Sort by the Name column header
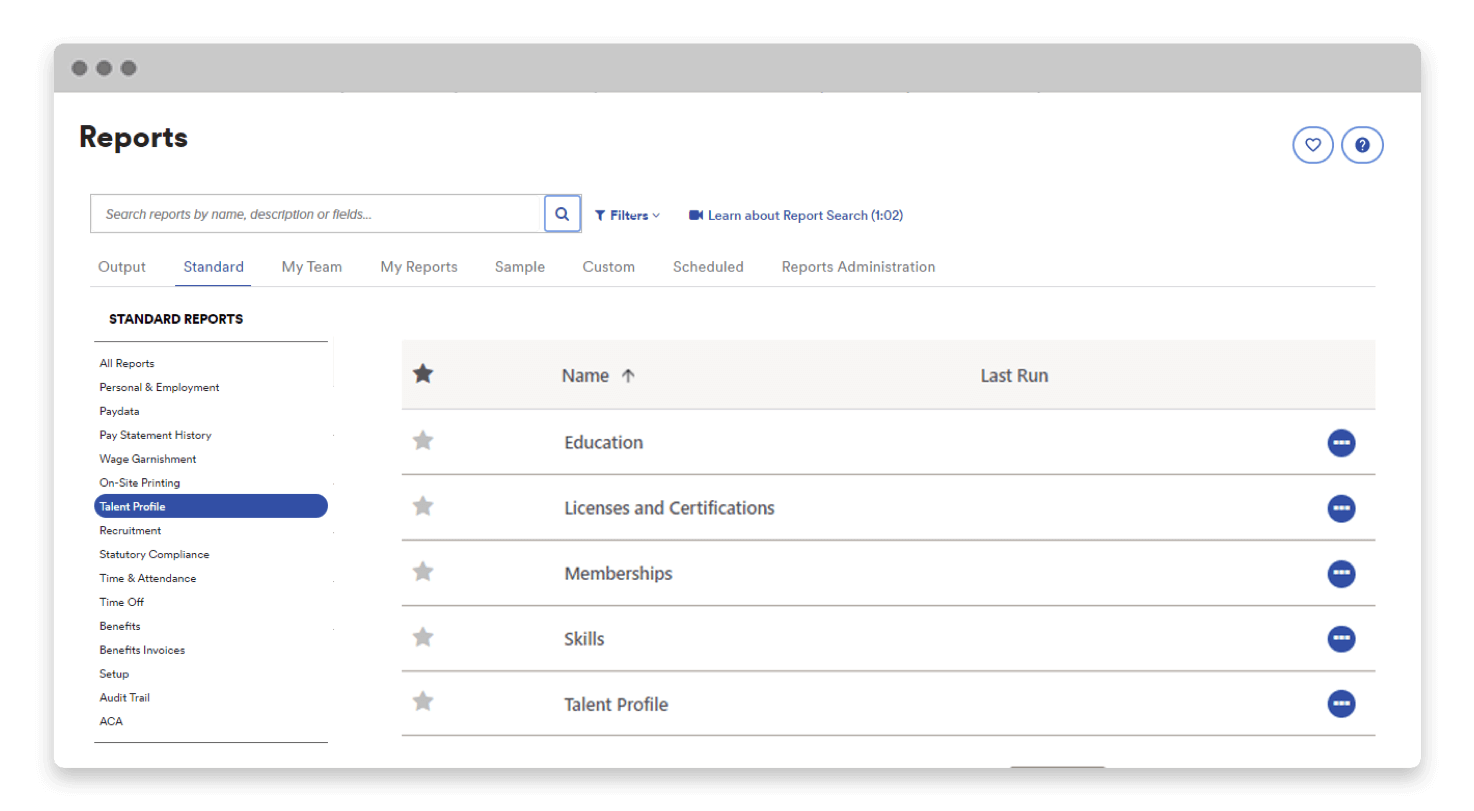1474x811 pixels. tap(585, 376)
